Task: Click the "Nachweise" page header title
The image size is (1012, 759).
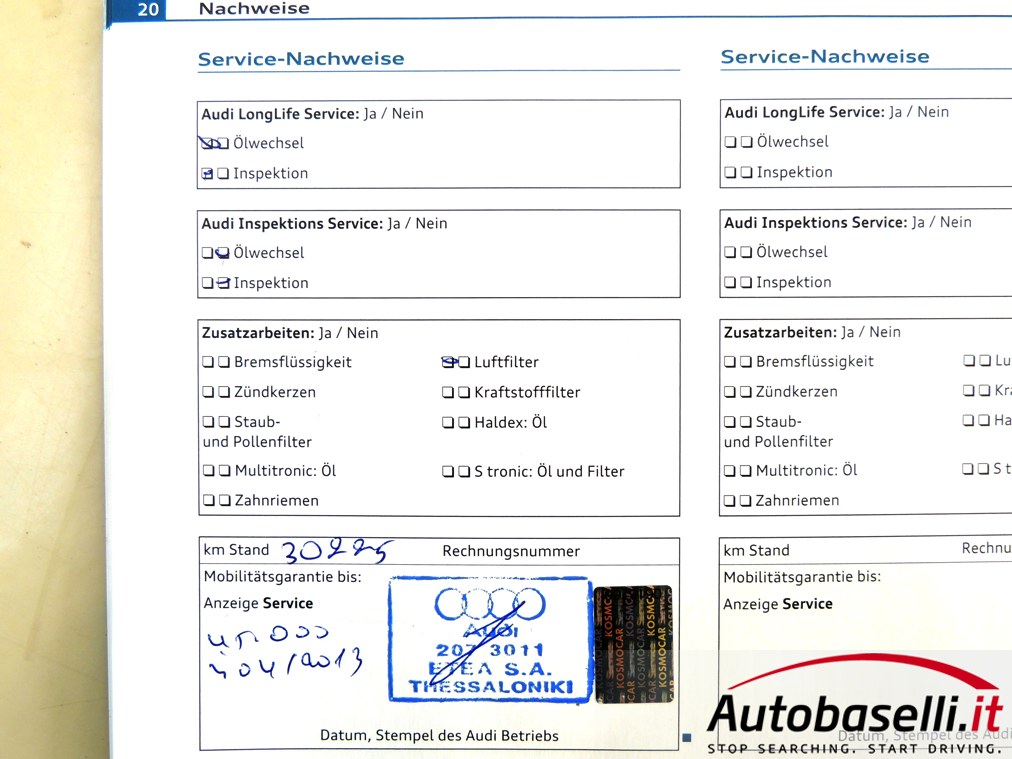Action: [x=254, y=8]
